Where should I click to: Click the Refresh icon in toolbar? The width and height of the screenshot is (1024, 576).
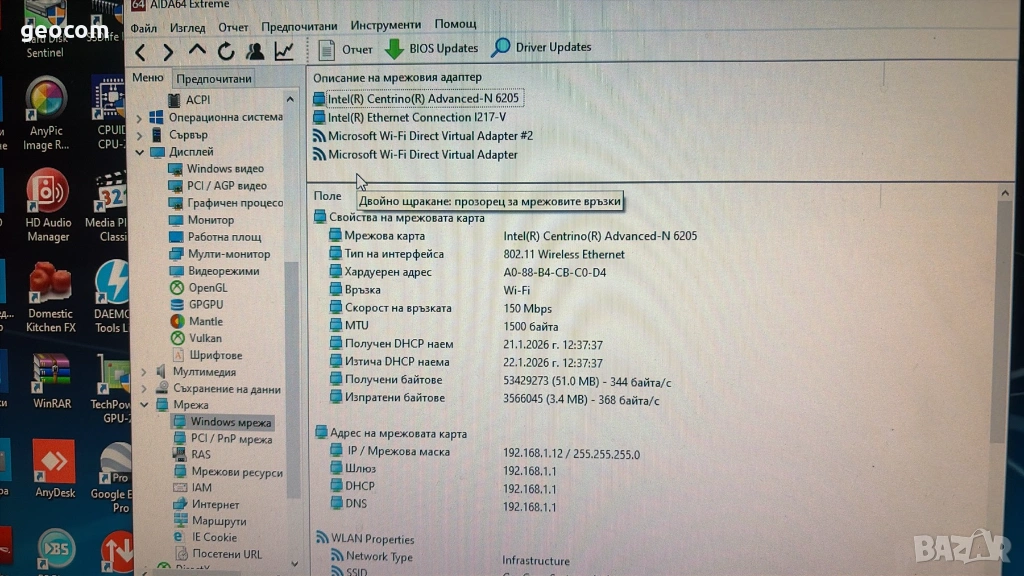click(226, 51)
